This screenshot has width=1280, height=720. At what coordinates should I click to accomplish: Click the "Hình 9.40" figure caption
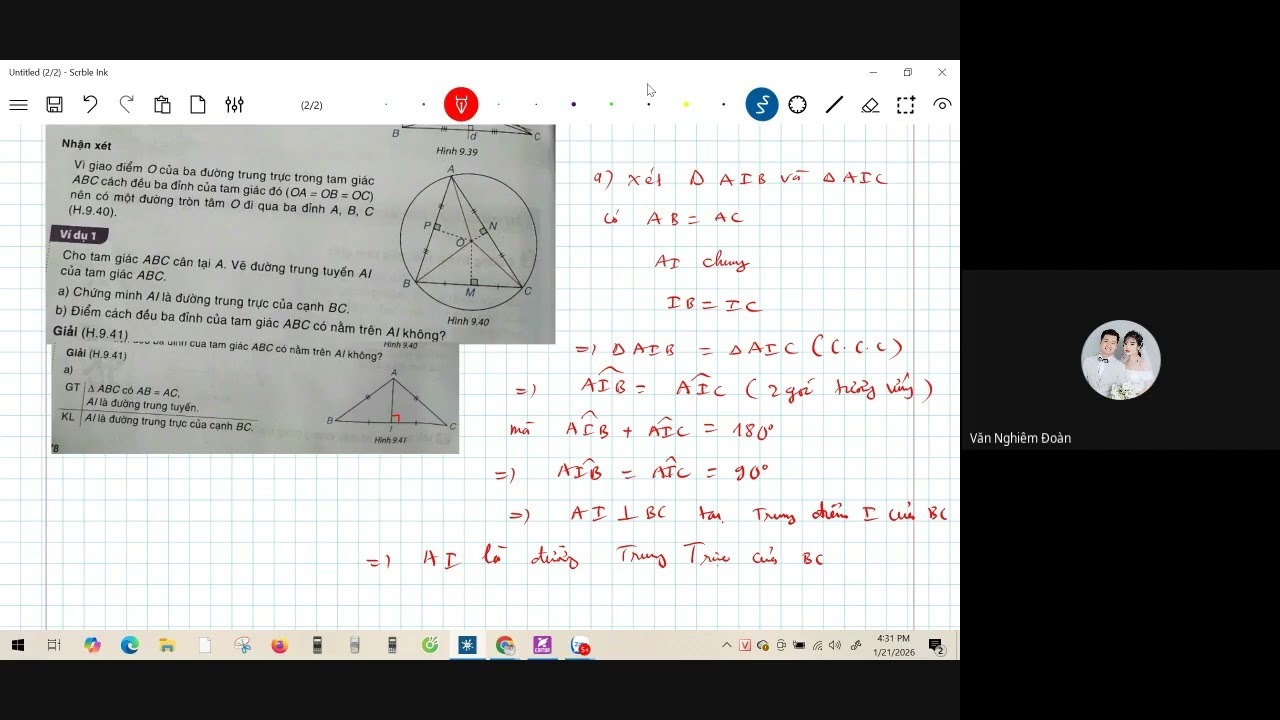[468, 321]
